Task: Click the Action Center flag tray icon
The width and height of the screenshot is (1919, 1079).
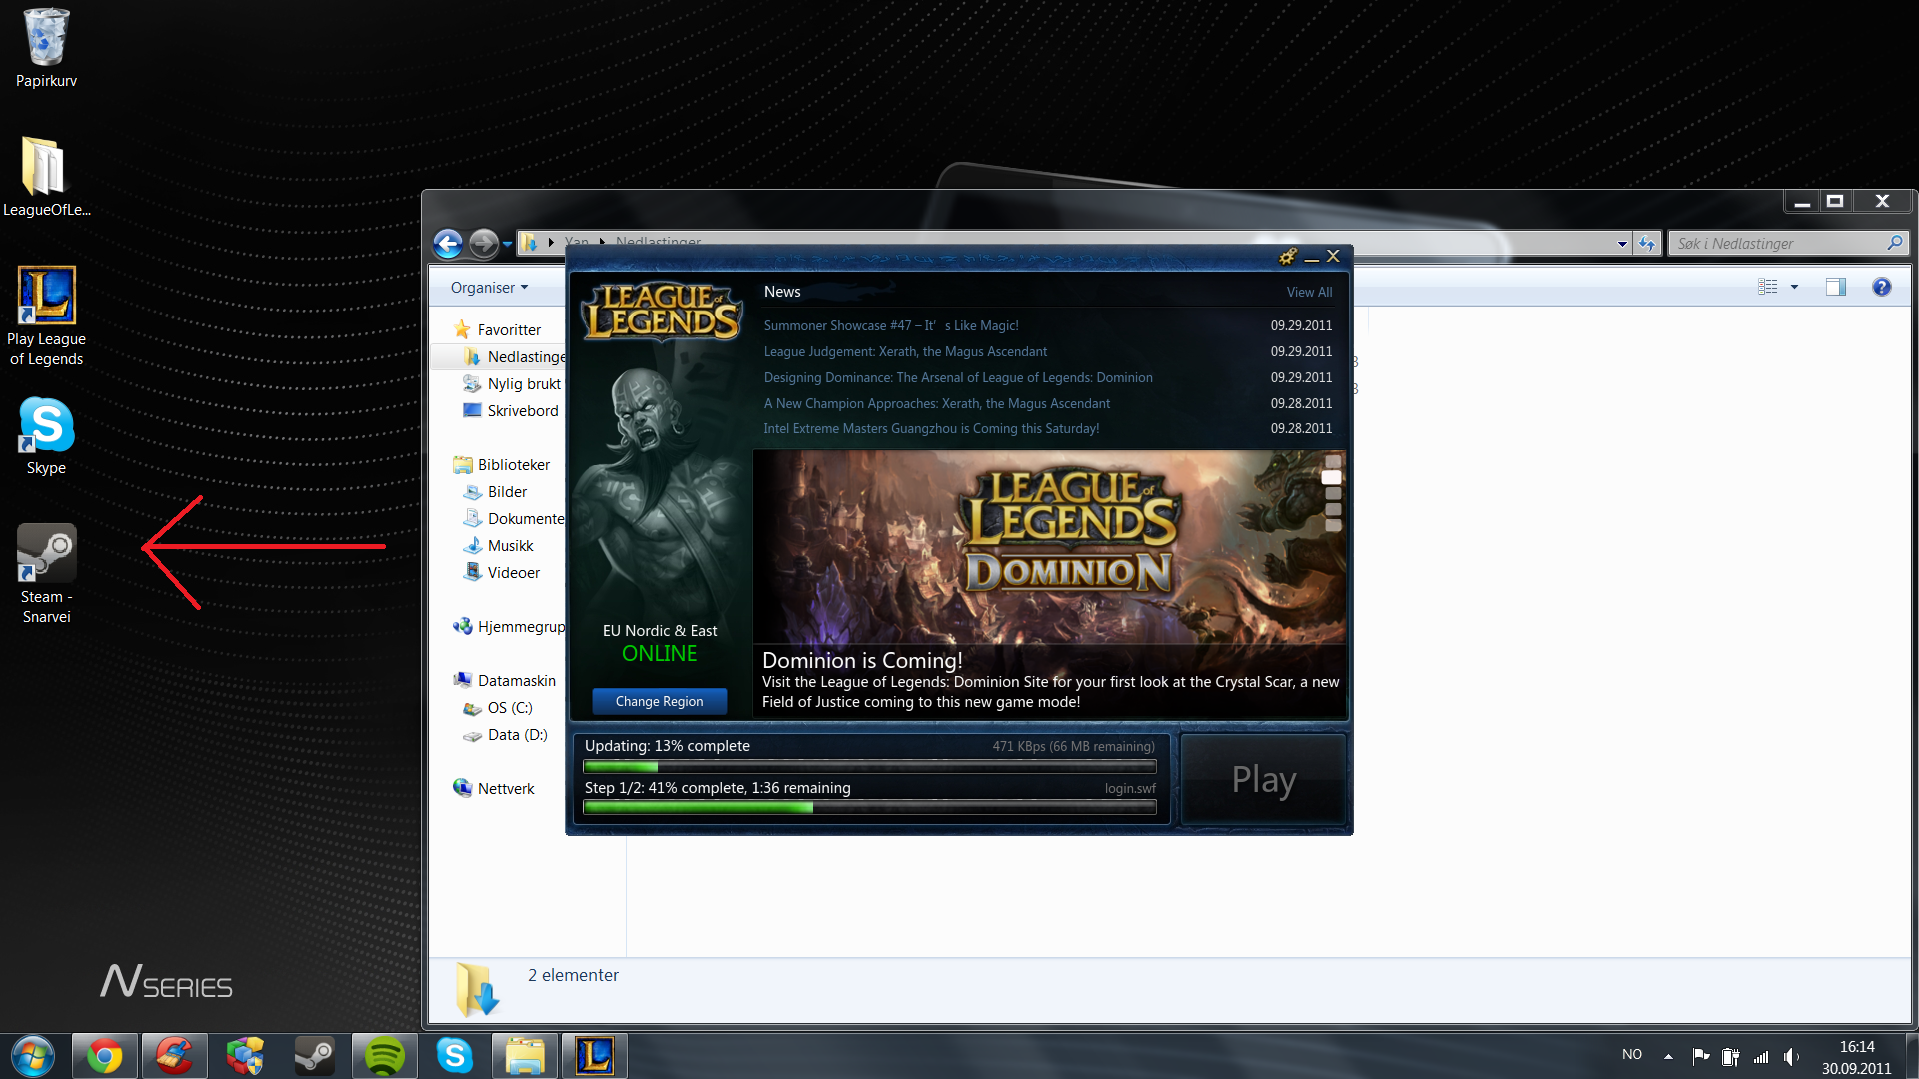Action: tap(1700, 1056)
